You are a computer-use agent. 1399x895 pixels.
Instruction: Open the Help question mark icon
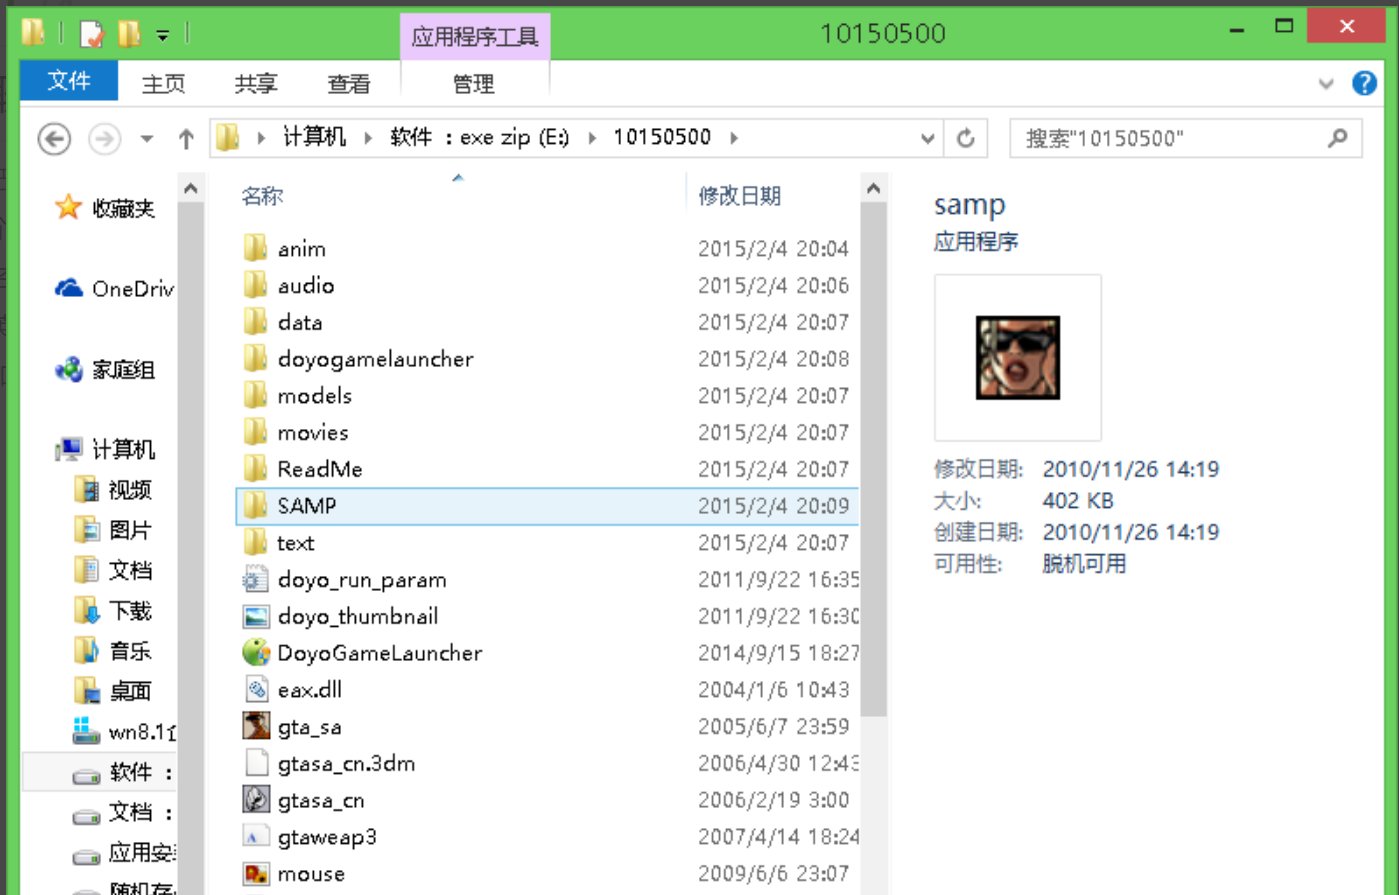[x=1364, y=84]
